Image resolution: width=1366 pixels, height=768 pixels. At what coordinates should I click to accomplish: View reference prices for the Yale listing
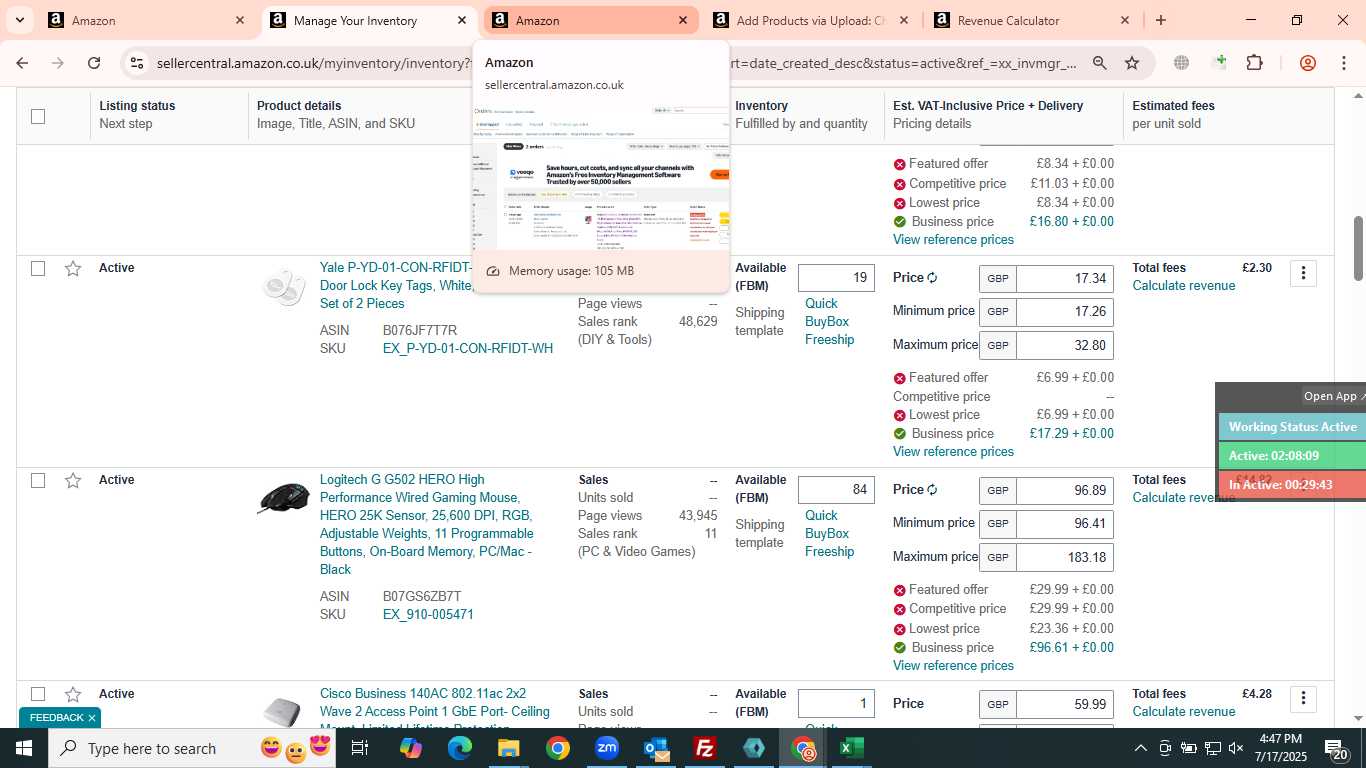[953, 452]
